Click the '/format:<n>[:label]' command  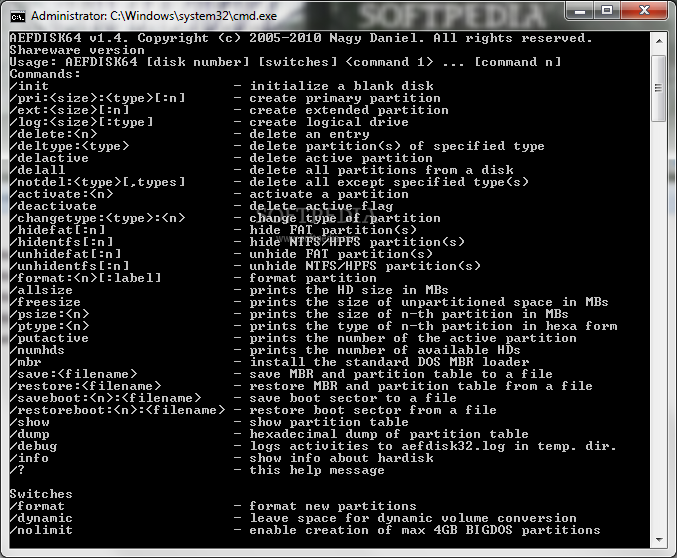click(85, 278)
